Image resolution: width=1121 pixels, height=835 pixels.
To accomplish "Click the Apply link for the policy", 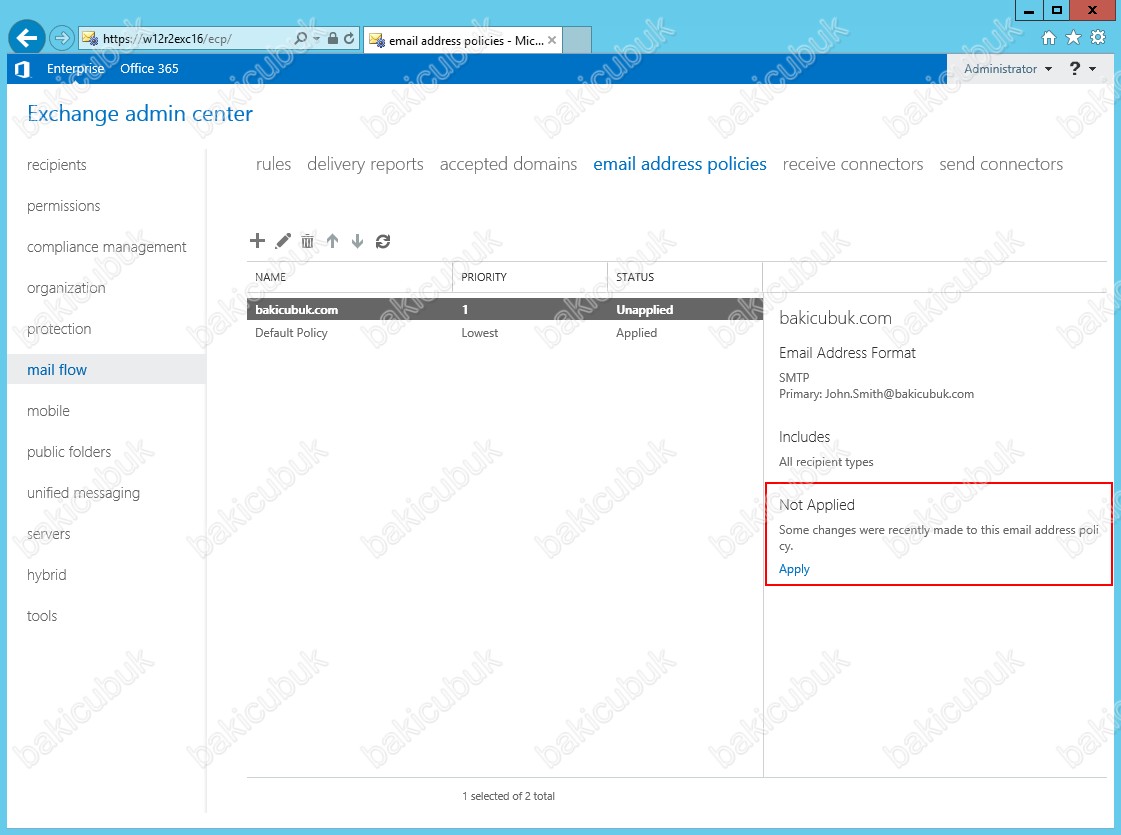I will pyautogui.click(x=794, y=569).
